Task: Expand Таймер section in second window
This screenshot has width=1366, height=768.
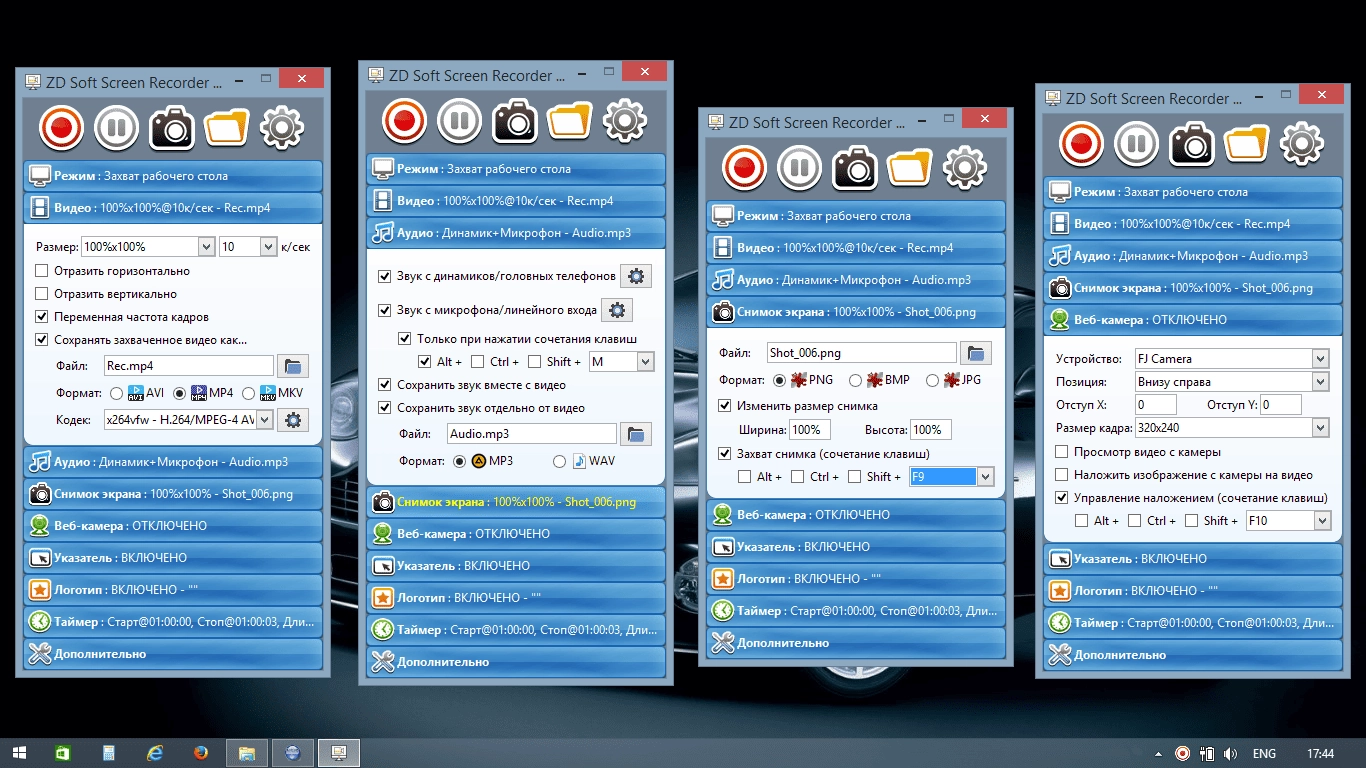Action: tap(516, 630)
